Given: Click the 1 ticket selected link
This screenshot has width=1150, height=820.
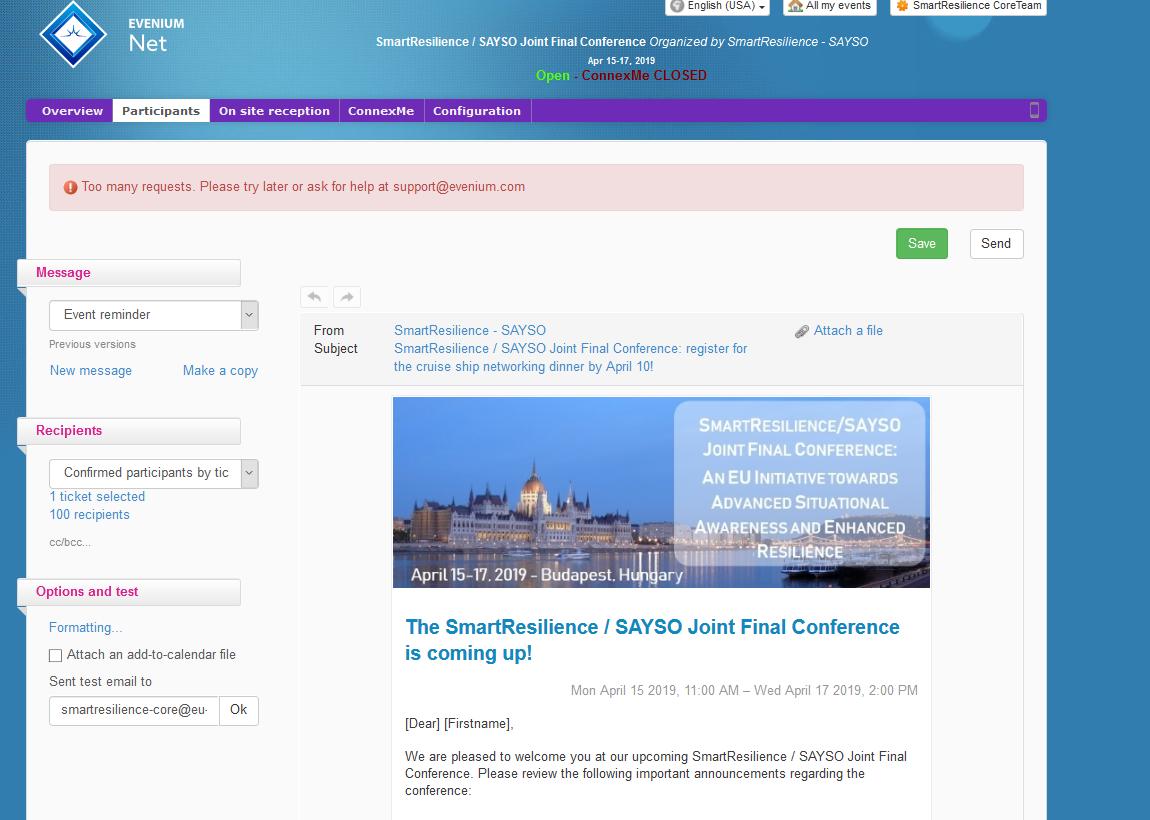Looking at the screenshot, I should (x=97, y=497).
